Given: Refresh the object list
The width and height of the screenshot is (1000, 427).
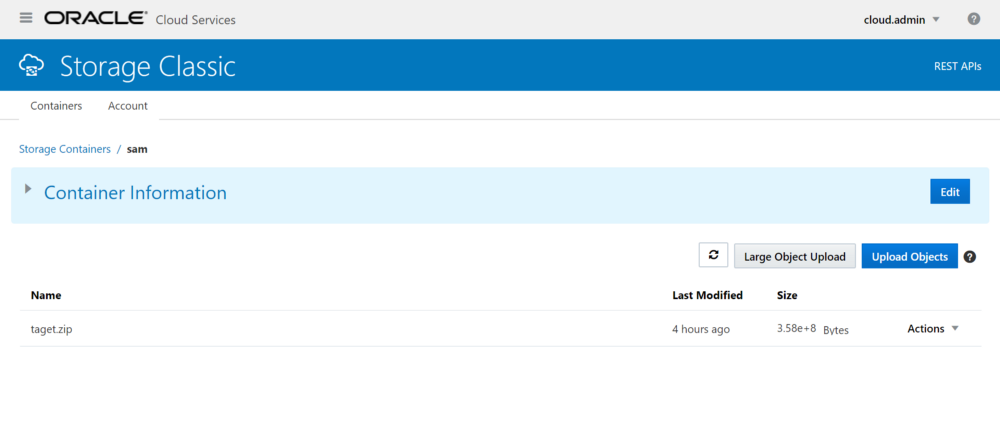Looking at the screenshot, I should coord(714,256).
